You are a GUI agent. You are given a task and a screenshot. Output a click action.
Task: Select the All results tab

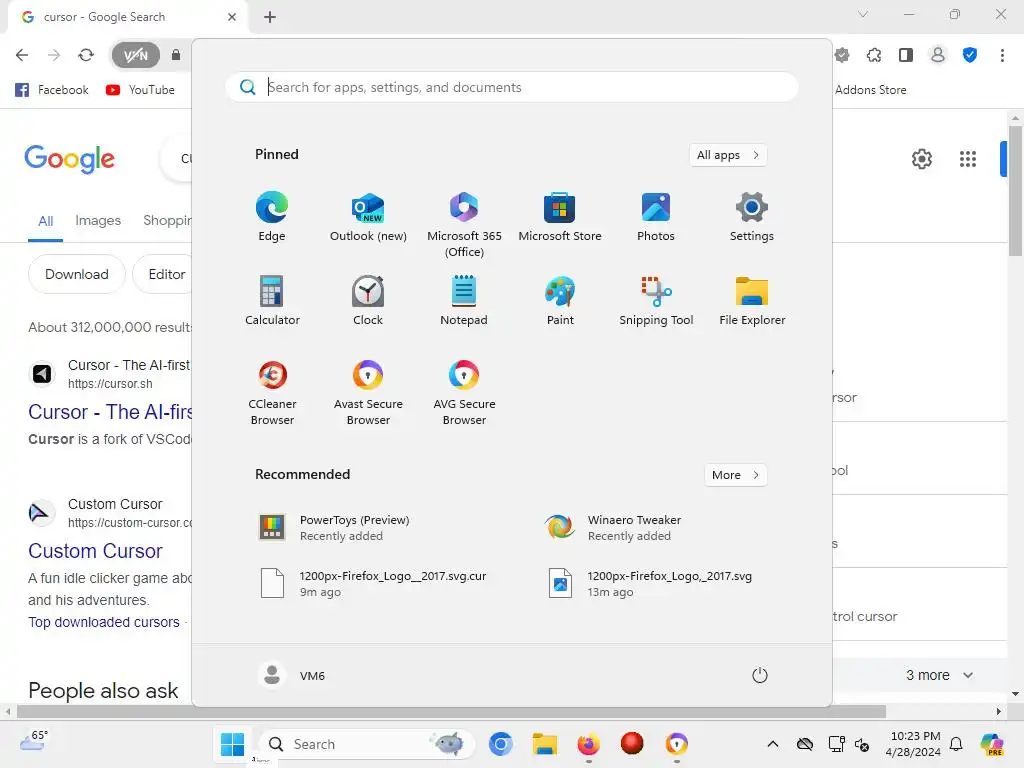tap(45, 221)
